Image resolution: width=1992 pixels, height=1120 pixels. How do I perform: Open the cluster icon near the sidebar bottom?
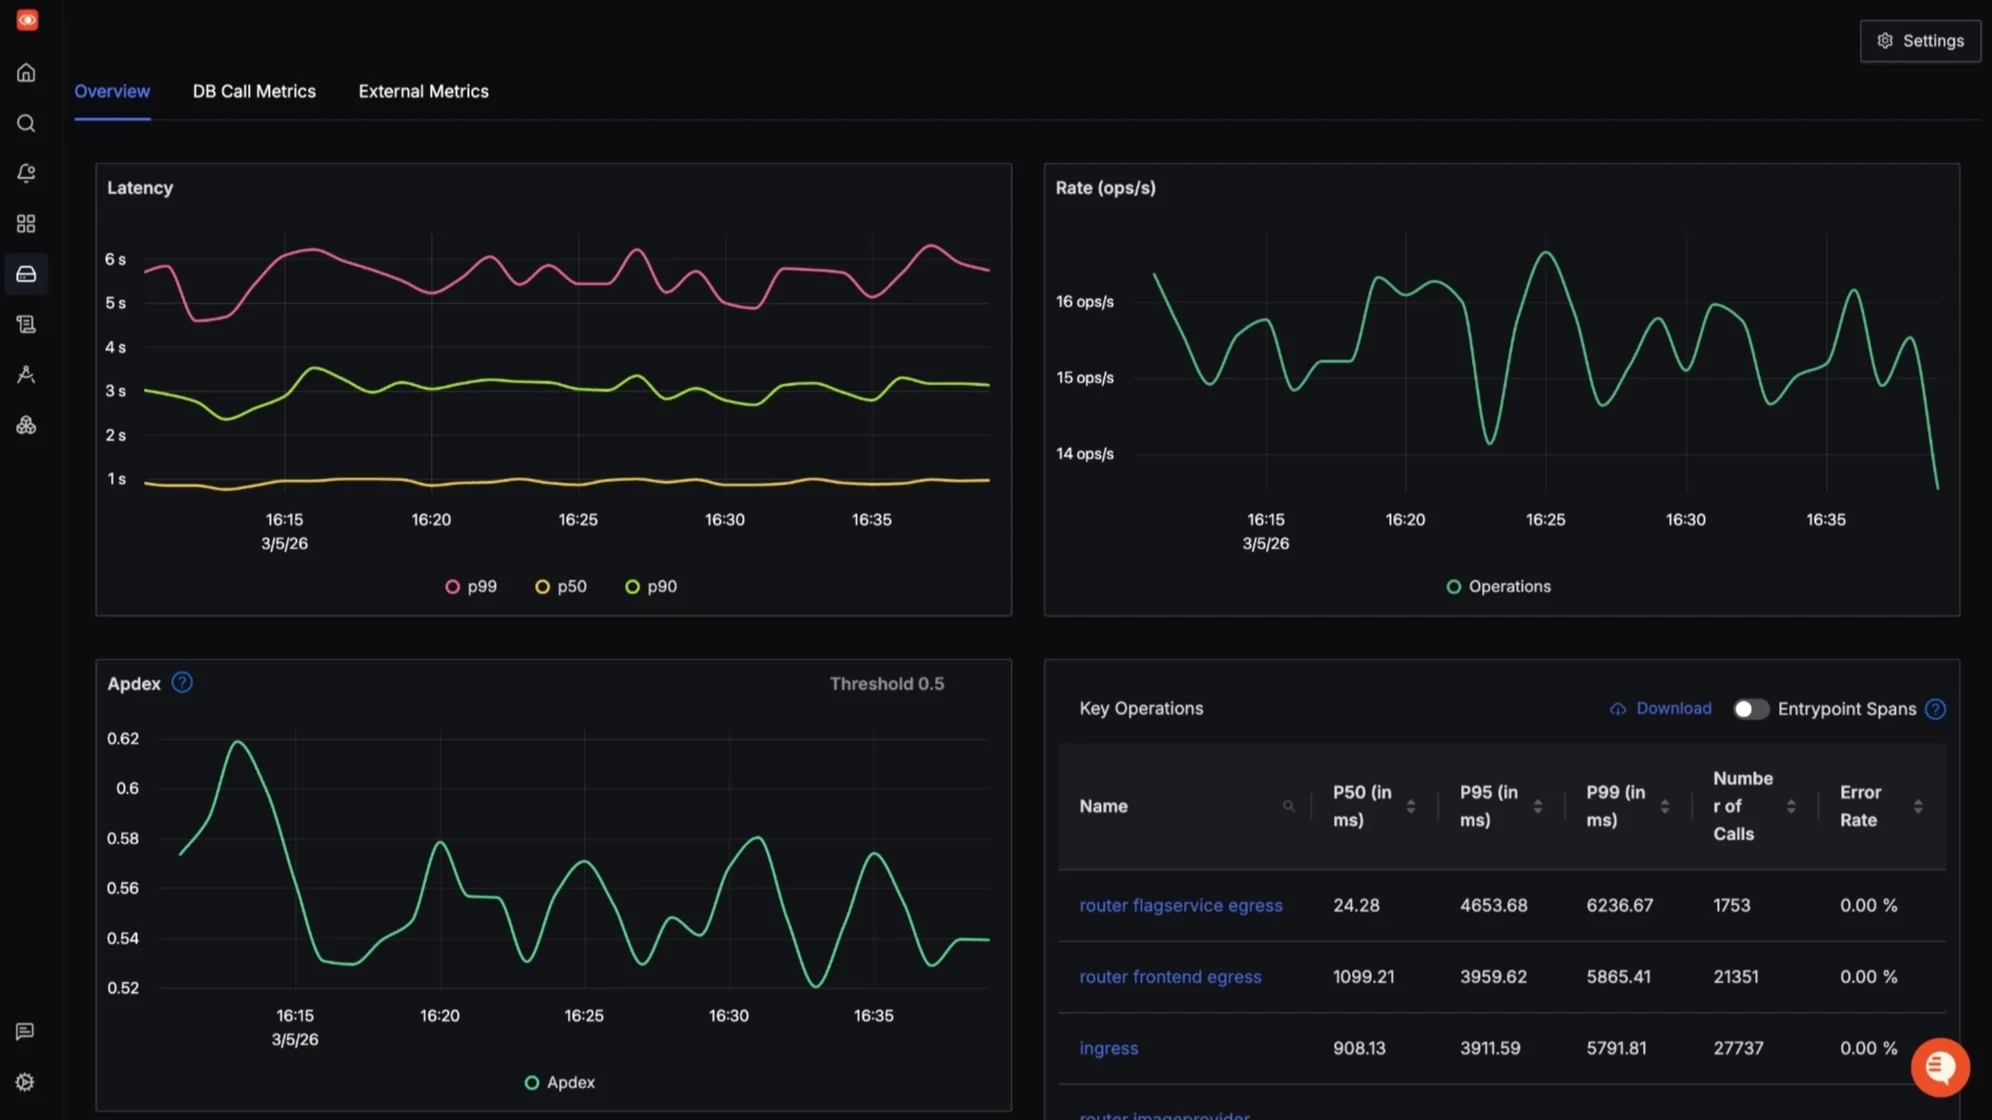pos(26,424)
